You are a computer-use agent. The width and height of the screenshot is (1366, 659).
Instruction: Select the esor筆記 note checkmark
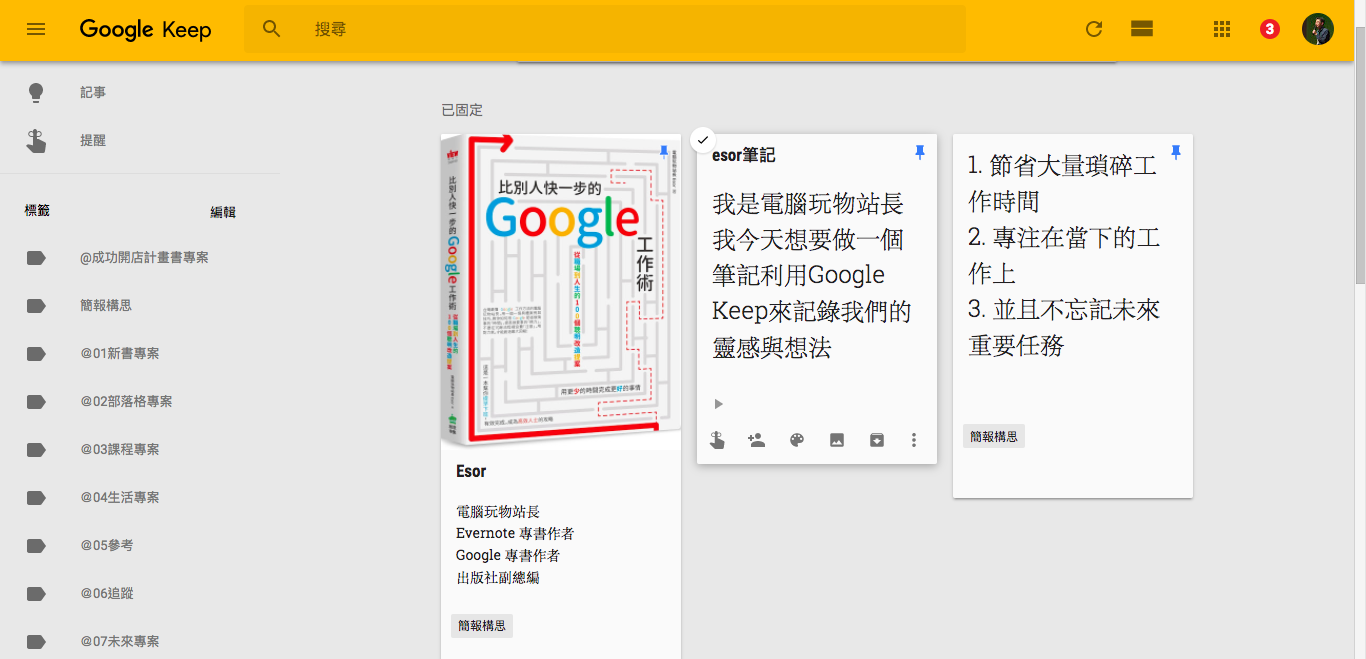(x=703, y=140)
